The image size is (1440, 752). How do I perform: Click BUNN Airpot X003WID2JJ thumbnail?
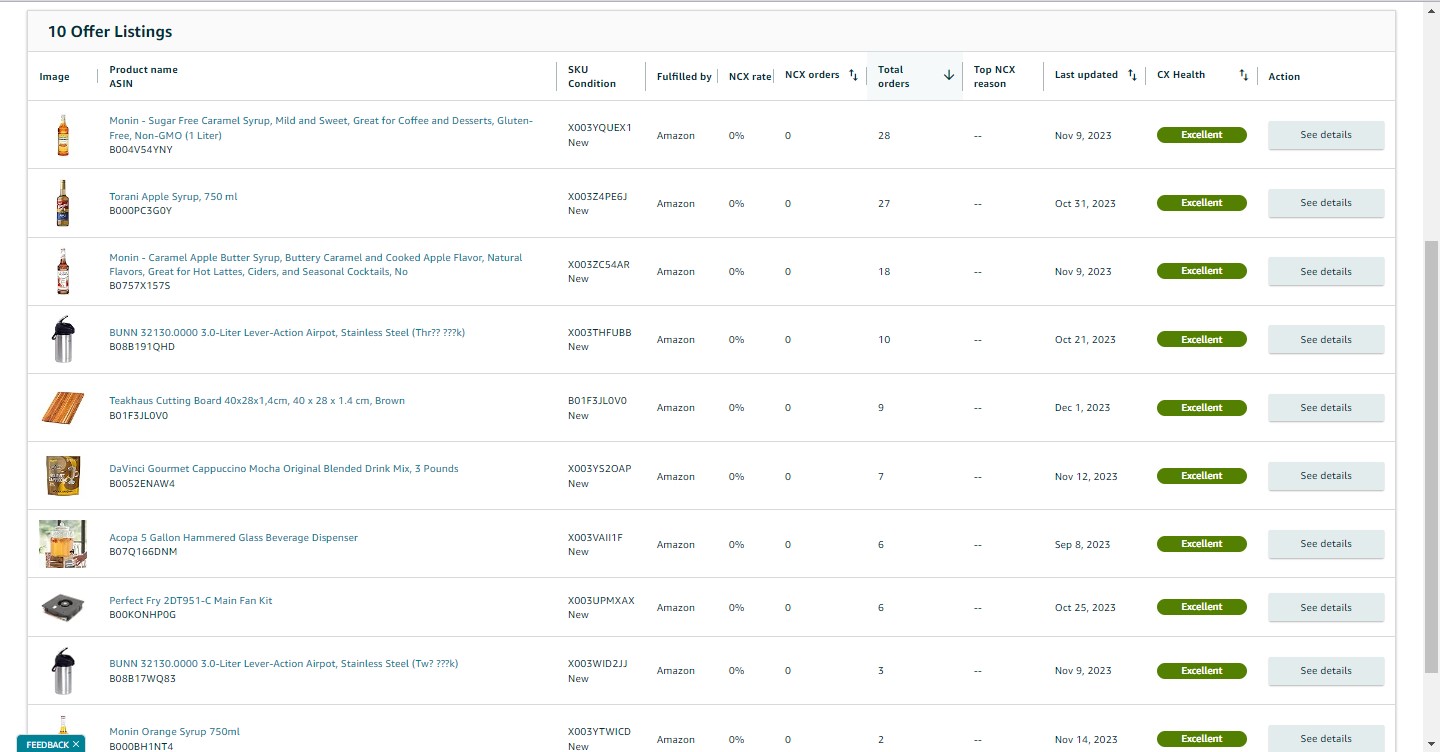click(x=62, y=671)
